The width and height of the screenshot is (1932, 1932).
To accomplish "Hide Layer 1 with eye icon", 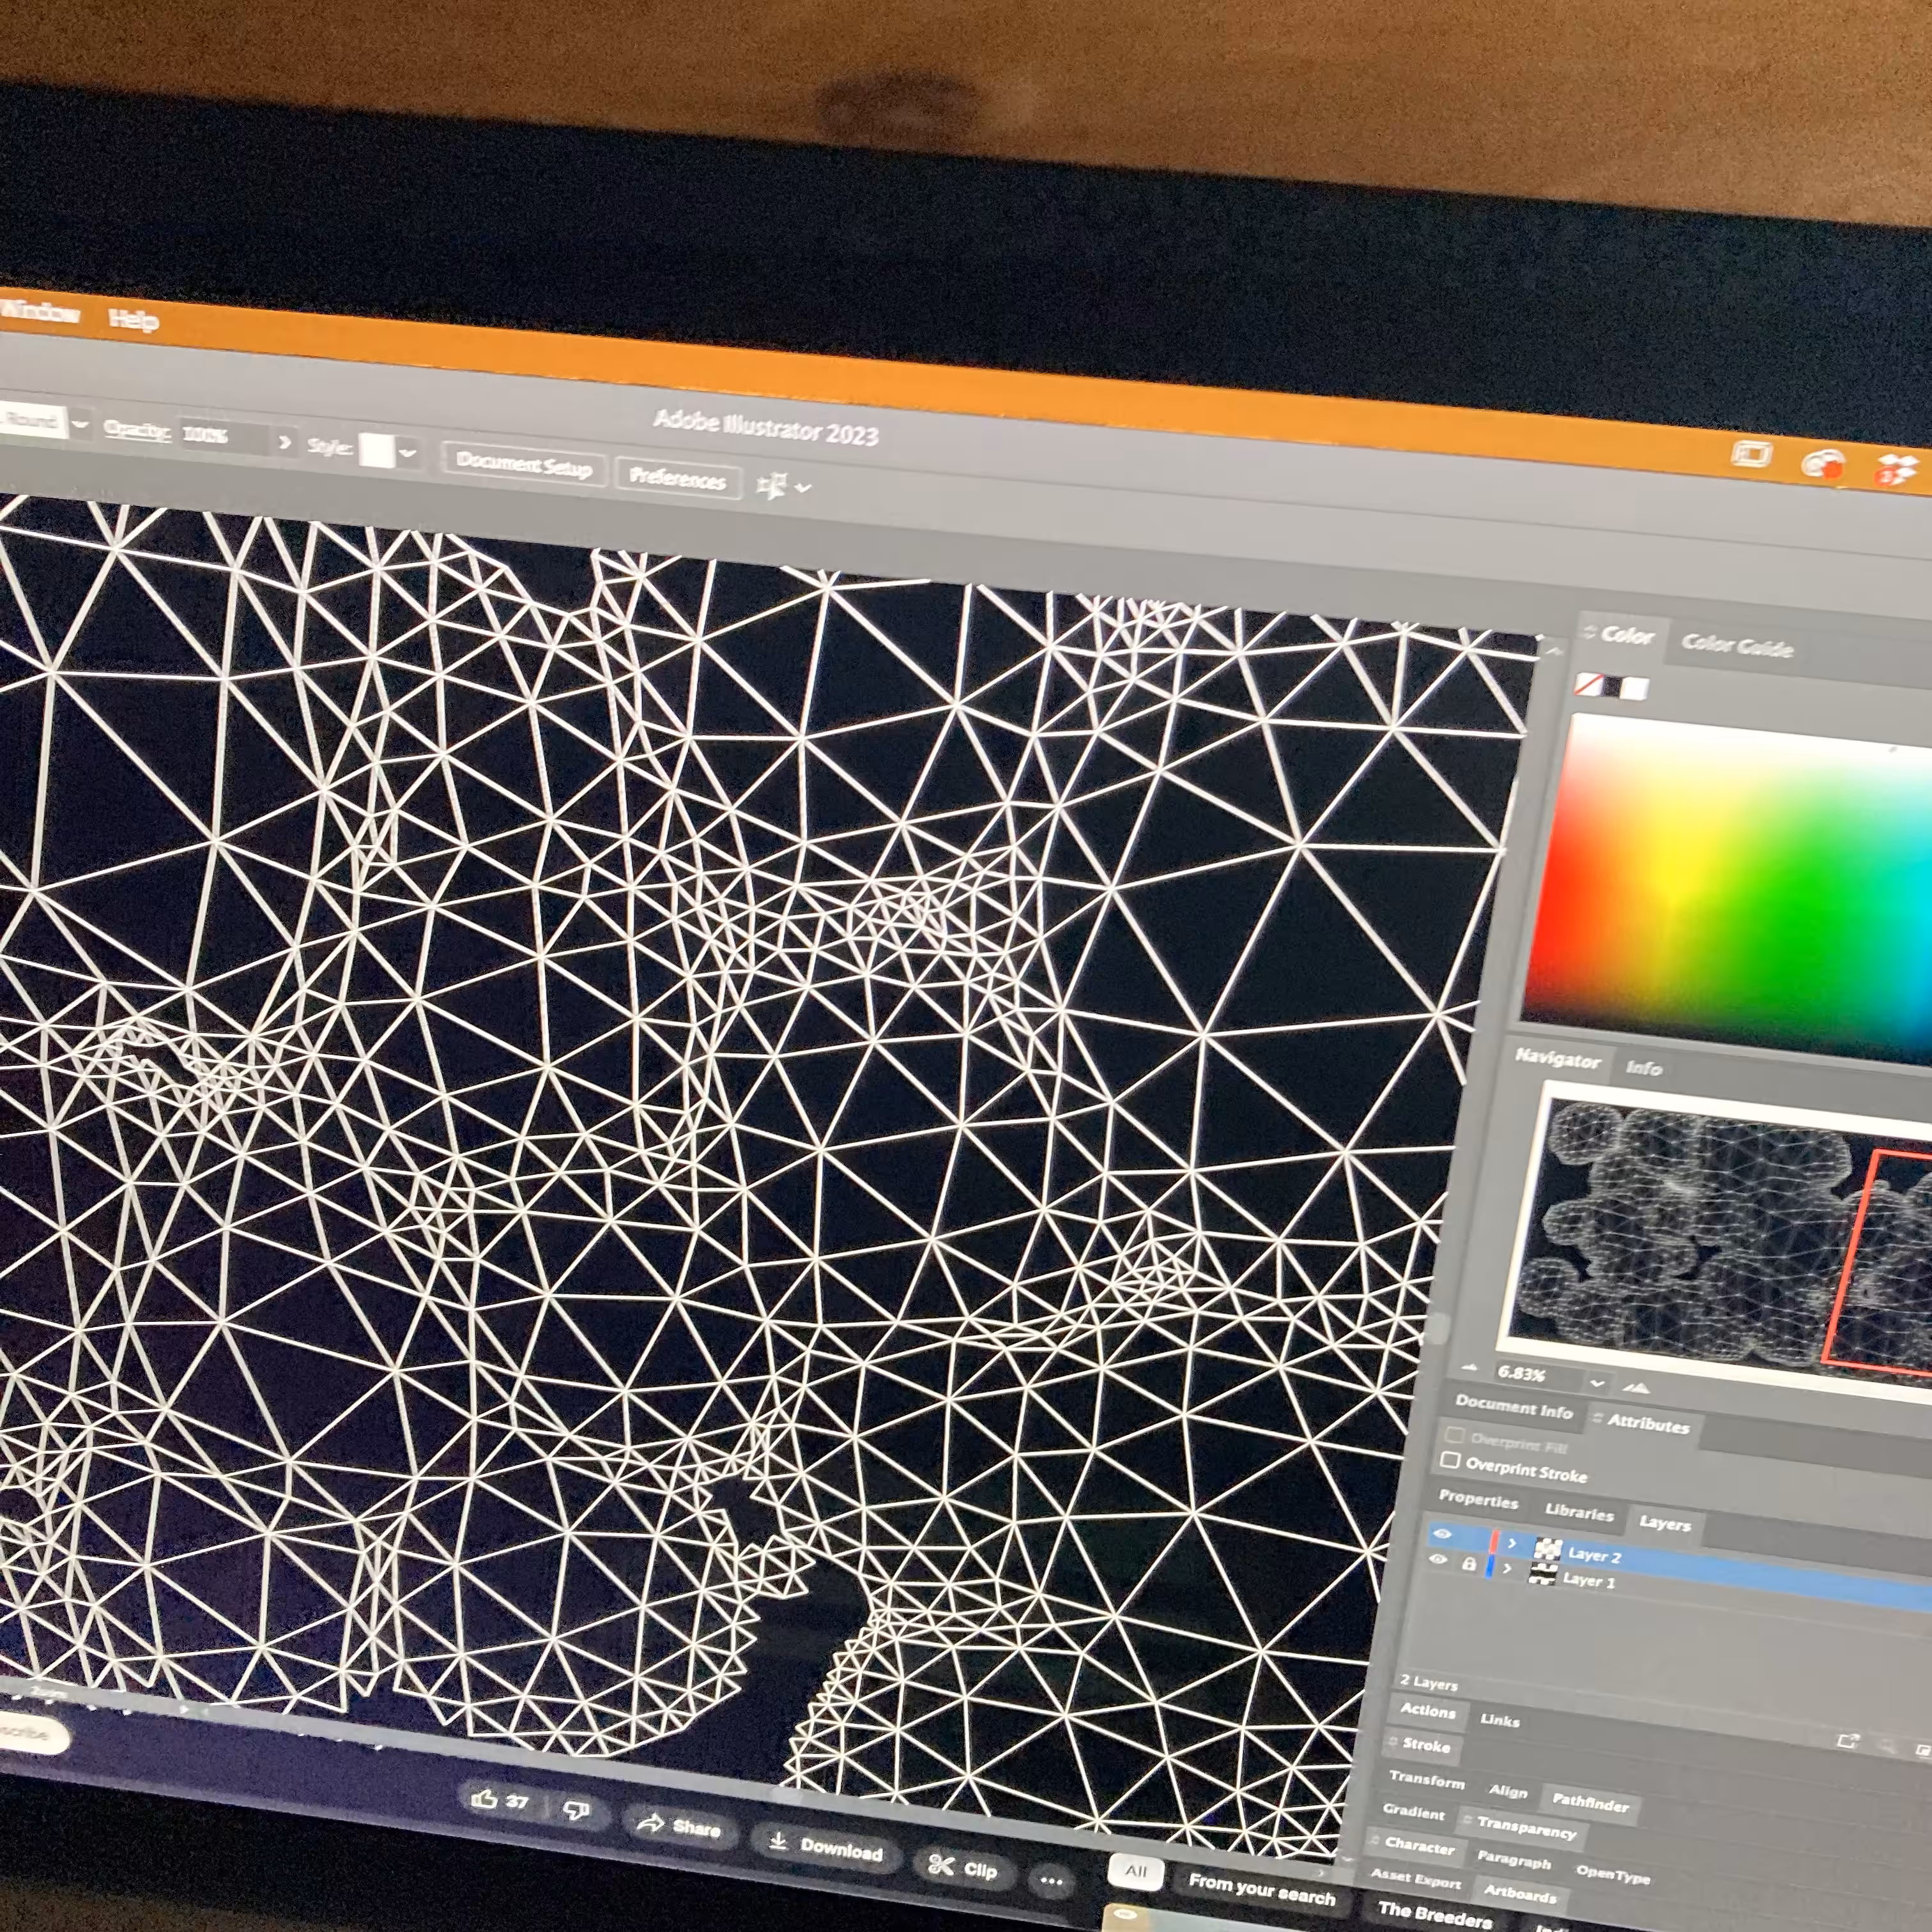I will click(x=1438, y=1560).
